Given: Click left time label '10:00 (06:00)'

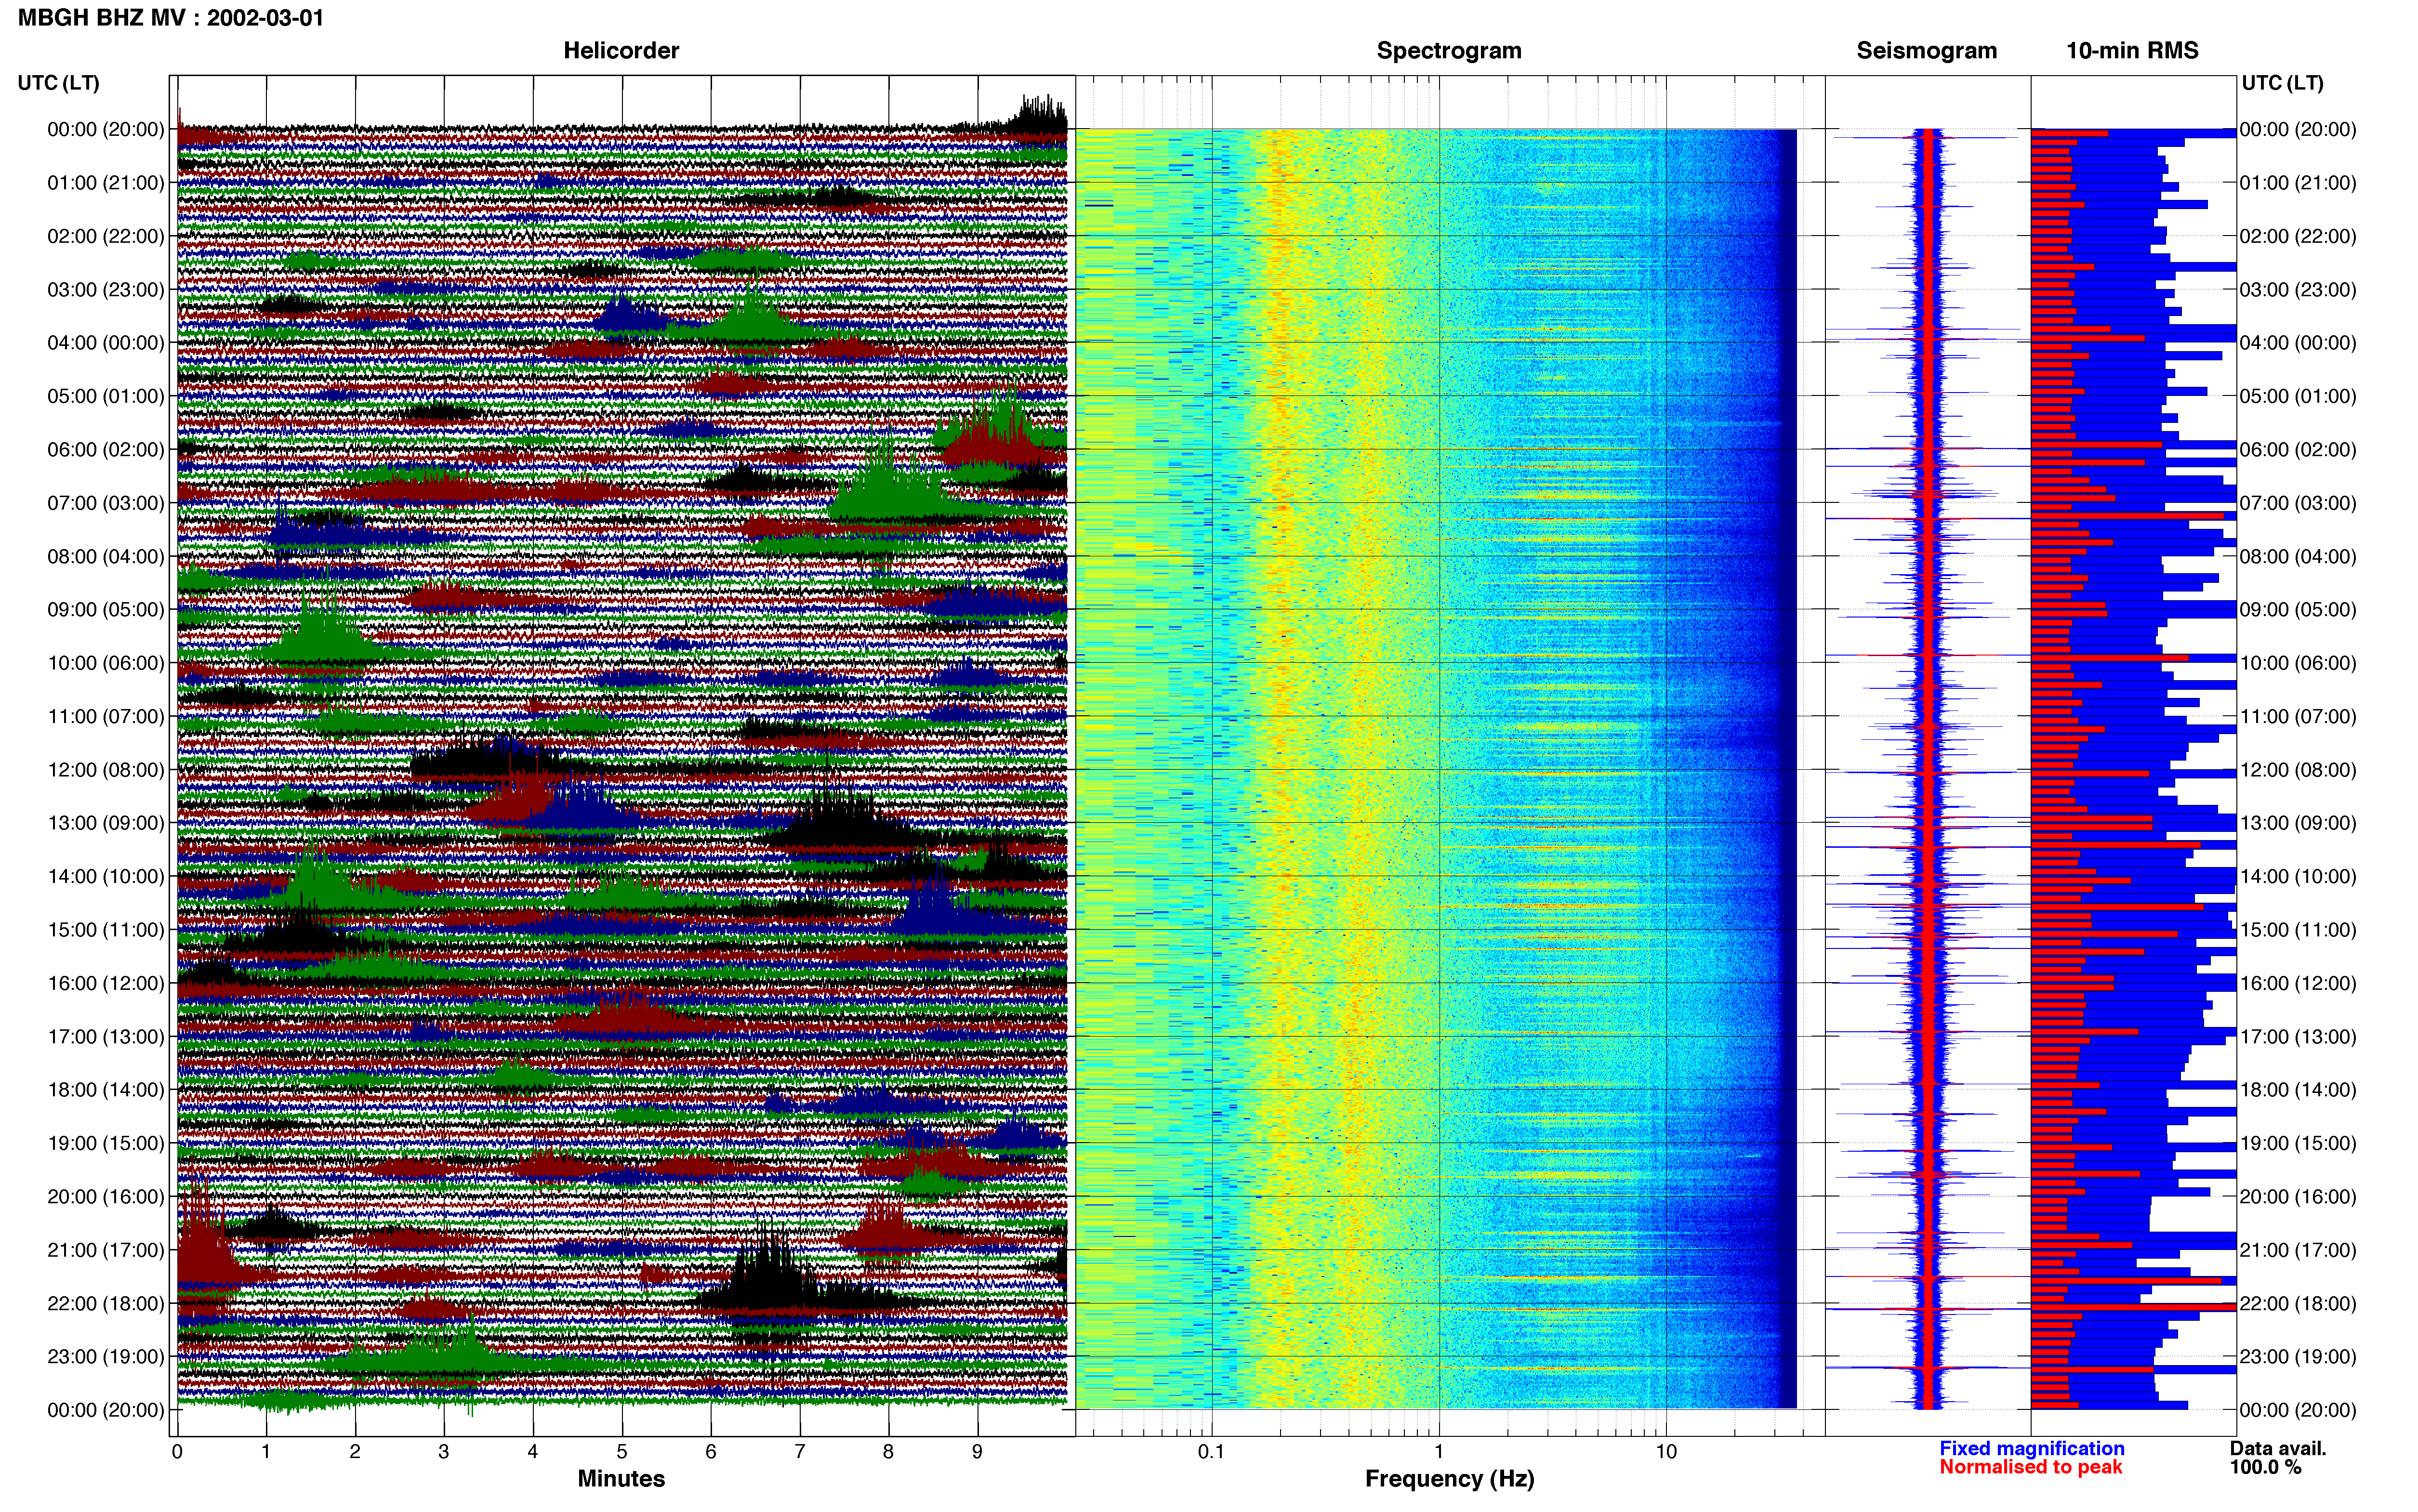Looking at the screenshot, I should tap(106, 663).
